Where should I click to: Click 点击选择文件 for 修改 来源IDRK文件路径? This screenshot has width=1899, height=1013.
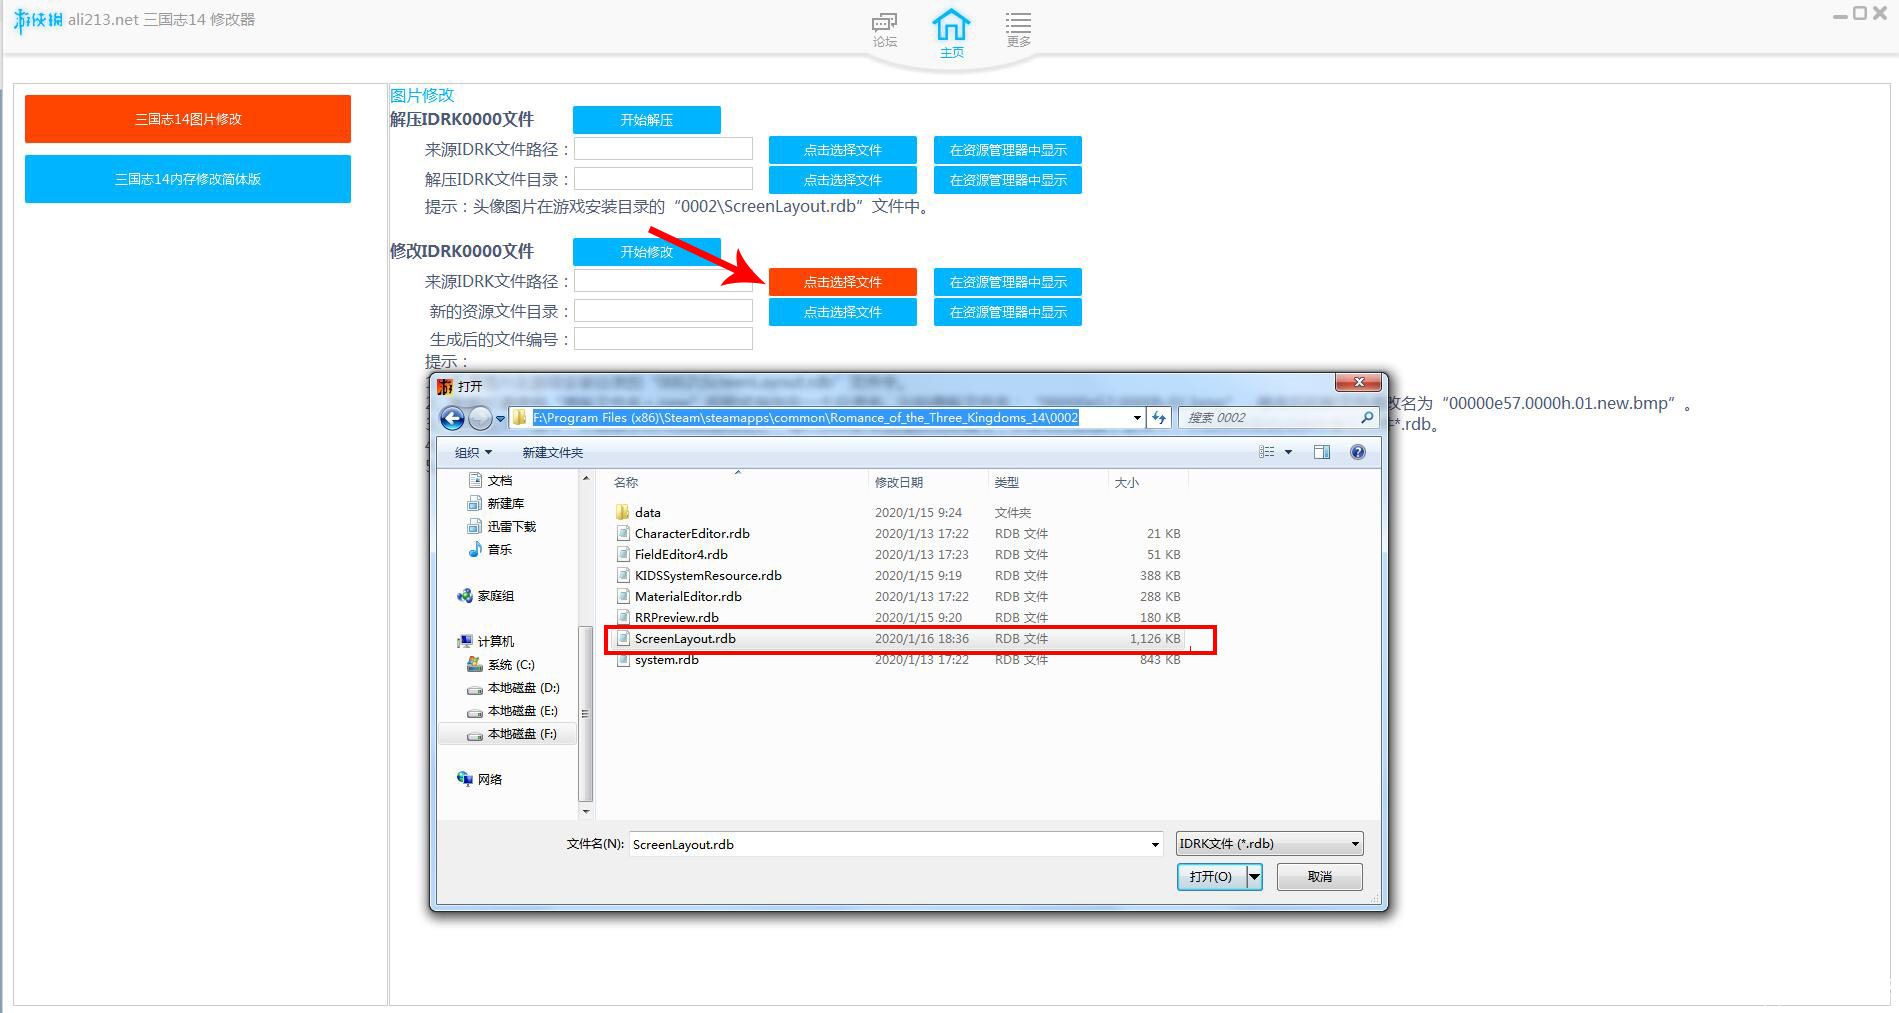pos(843,282)
